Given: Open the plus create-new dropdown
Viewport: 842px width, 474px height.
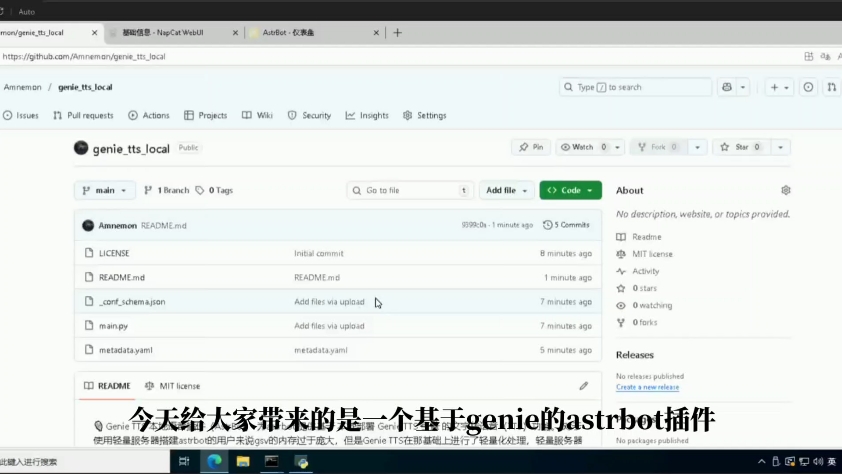Looking at the screenshot, I should click(779, 87).
